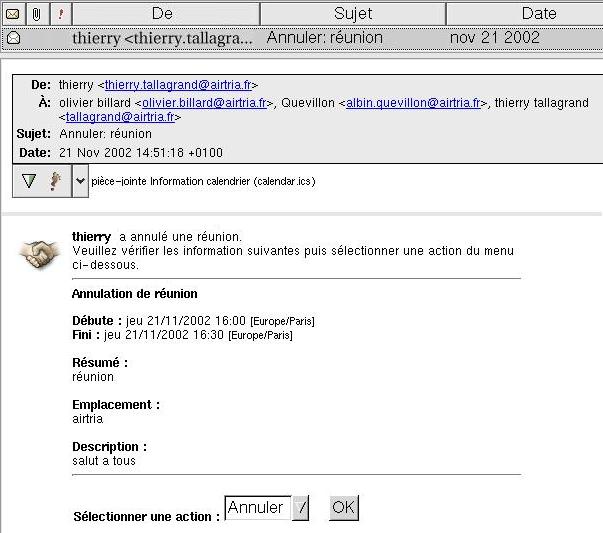Click the description text 'salut a tous'

(x=104, y=461)
